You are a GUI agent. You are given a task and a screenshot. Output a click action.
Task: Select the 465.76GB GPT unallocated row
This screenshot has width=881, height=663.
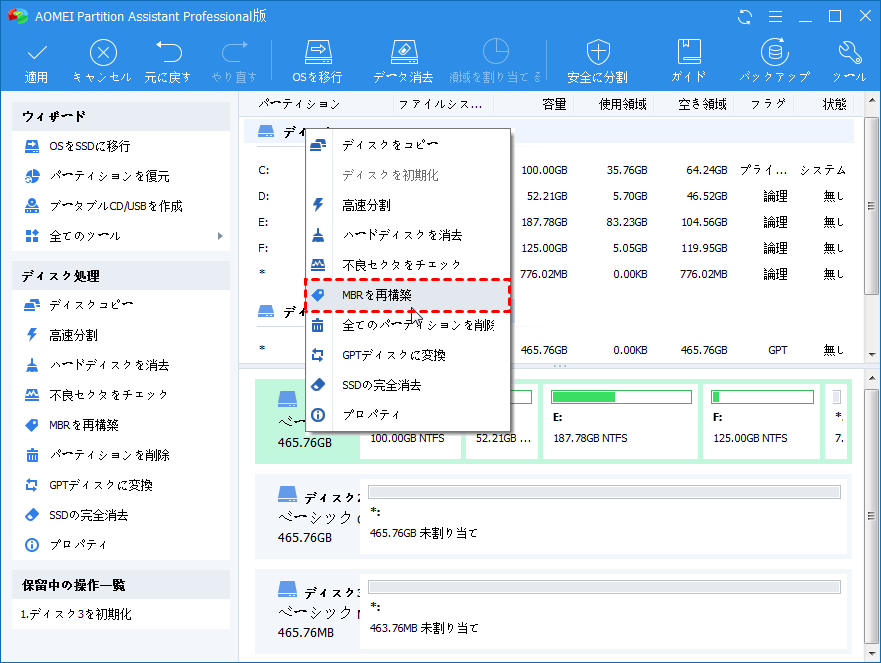550,350
